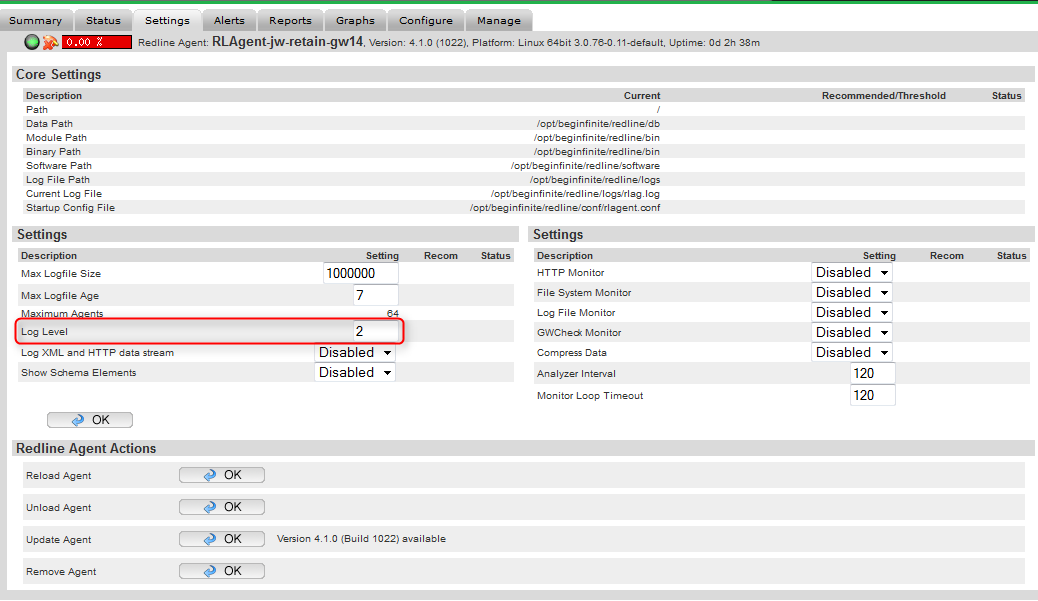Click the Startup Config File description label
1038x601 pixels.
coord(70,208)
